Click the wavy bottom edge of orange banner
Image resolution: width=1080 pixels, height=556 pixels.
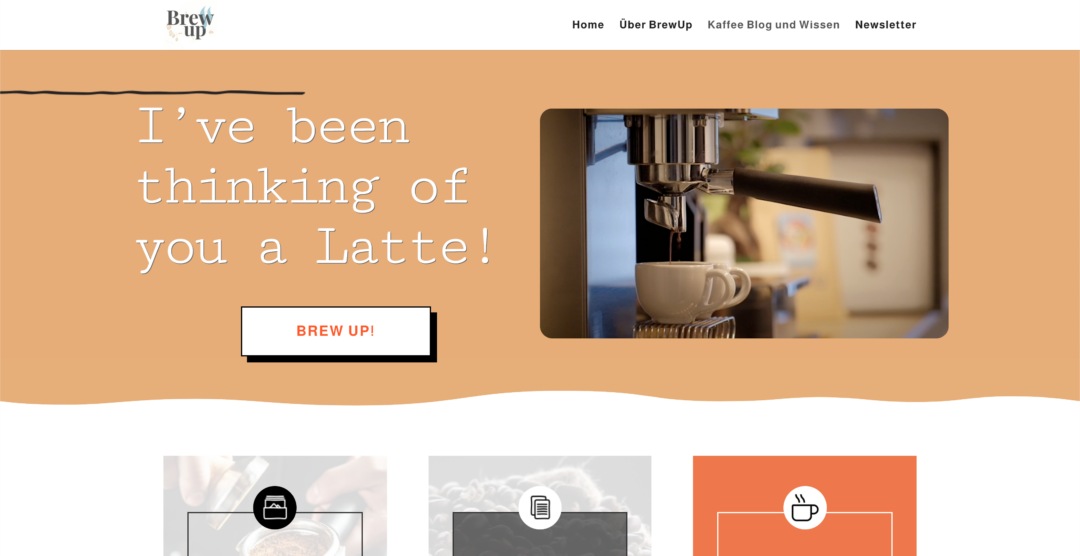(x=540, y=399)
